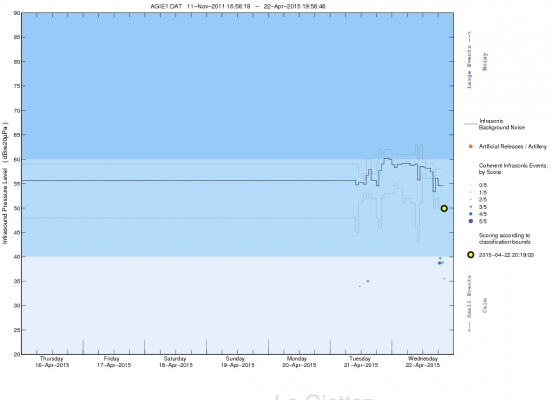Click the 4/5 score legend dot
The height and width of the screenshot is (400, 552).
coord(471,214)
